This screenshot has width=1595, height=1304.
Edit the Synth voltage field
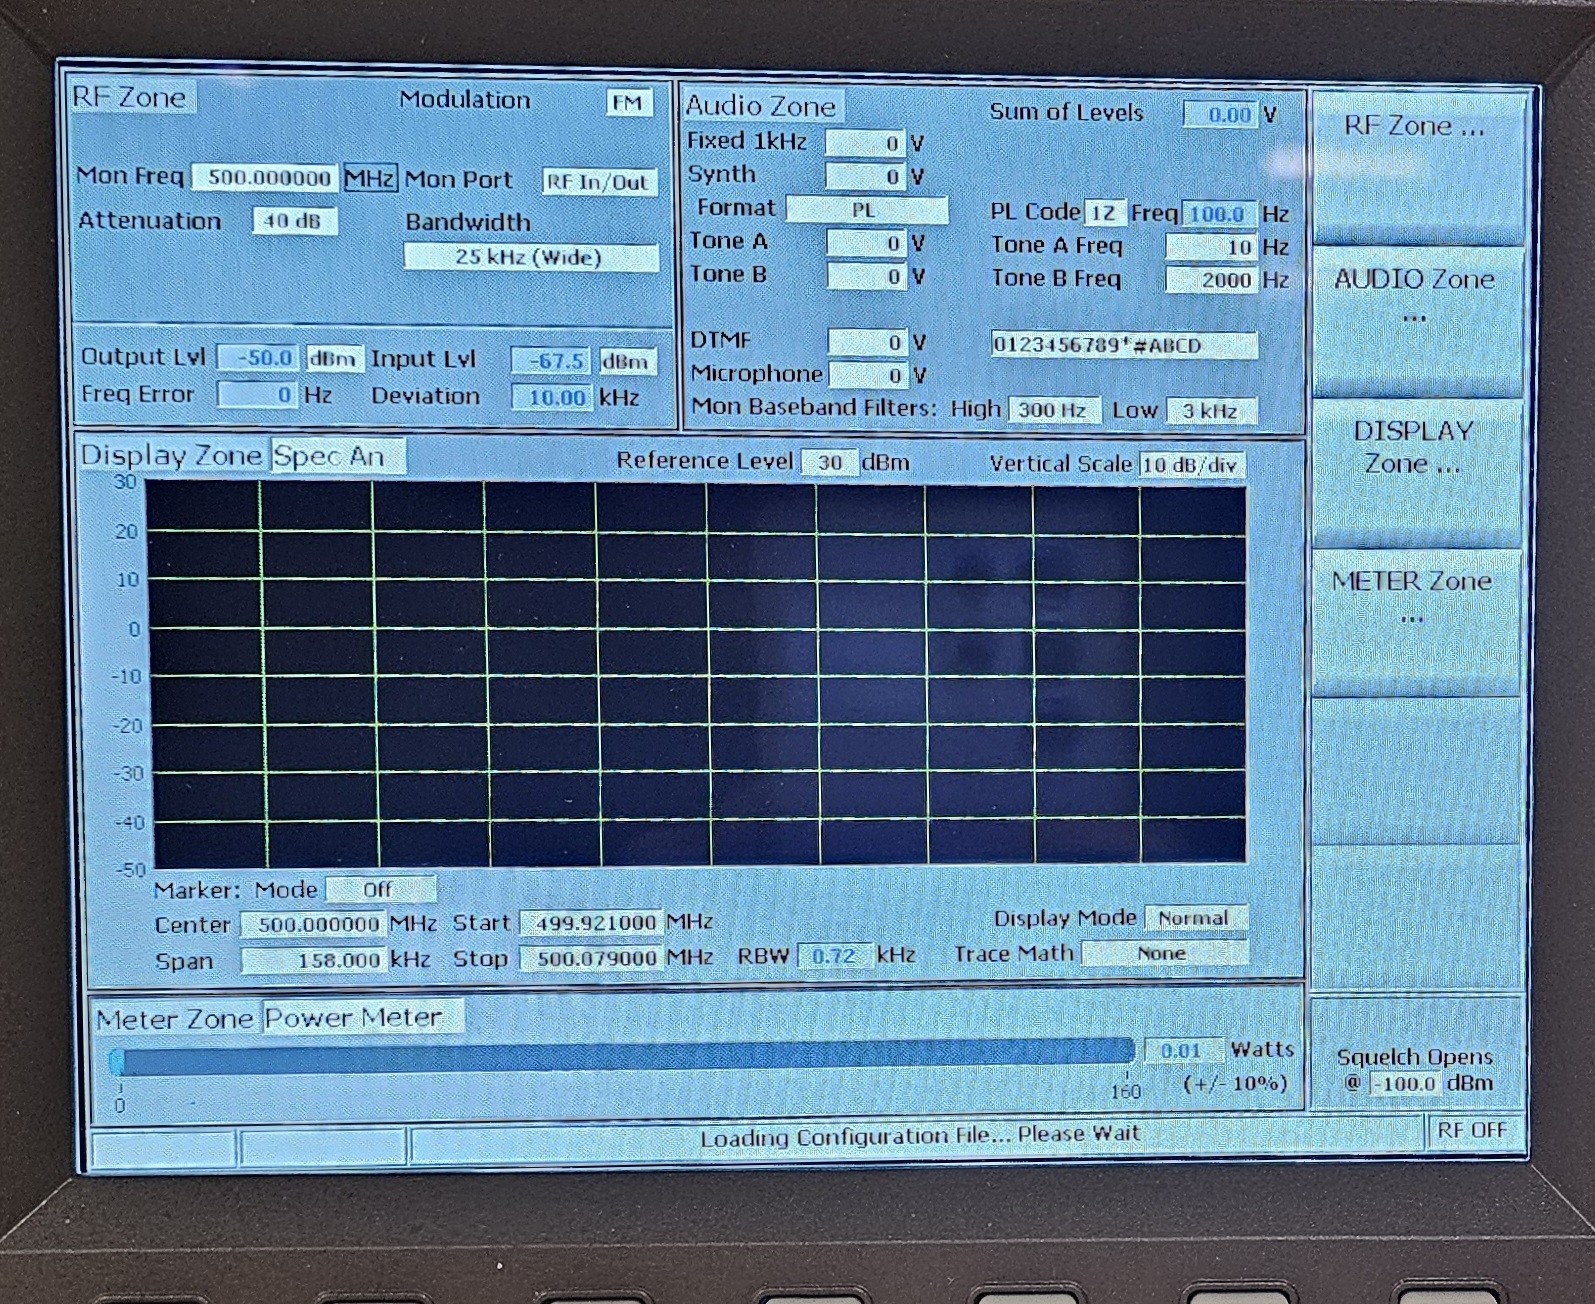[866, 176]
